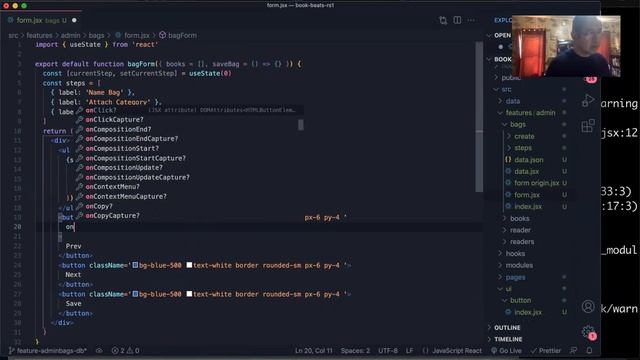Open data.jsx file
The height and width of the screenshot is (360, 640).
point(526,171)
